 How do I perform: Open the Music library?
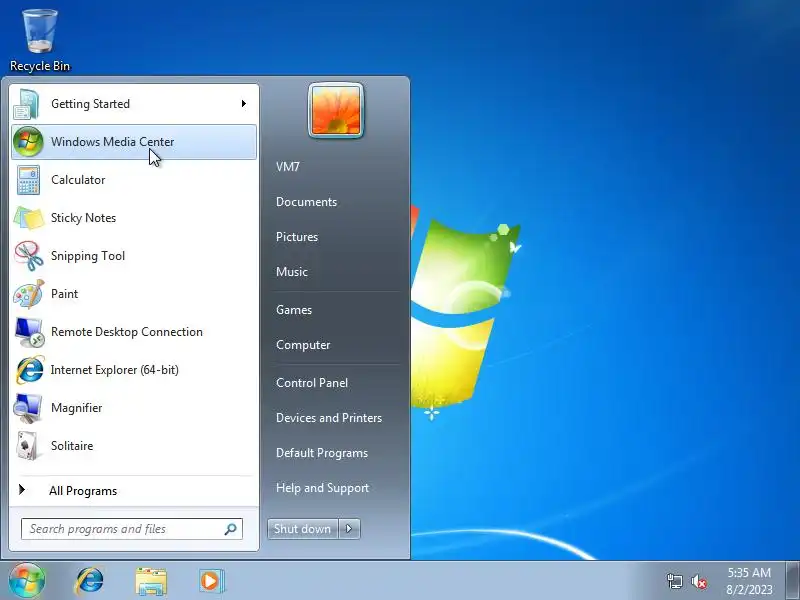coord(292,272)
